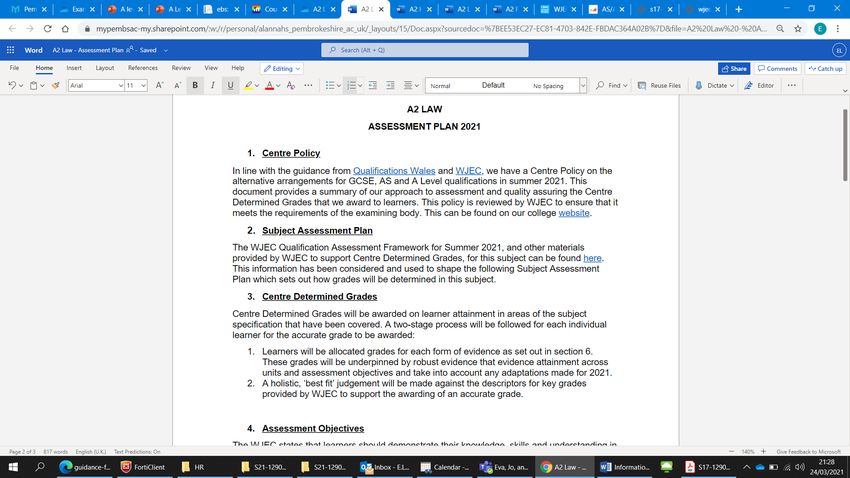The image size is (850, 478).
Task: Click the browser reload button
Action: (x=47, y=28)
